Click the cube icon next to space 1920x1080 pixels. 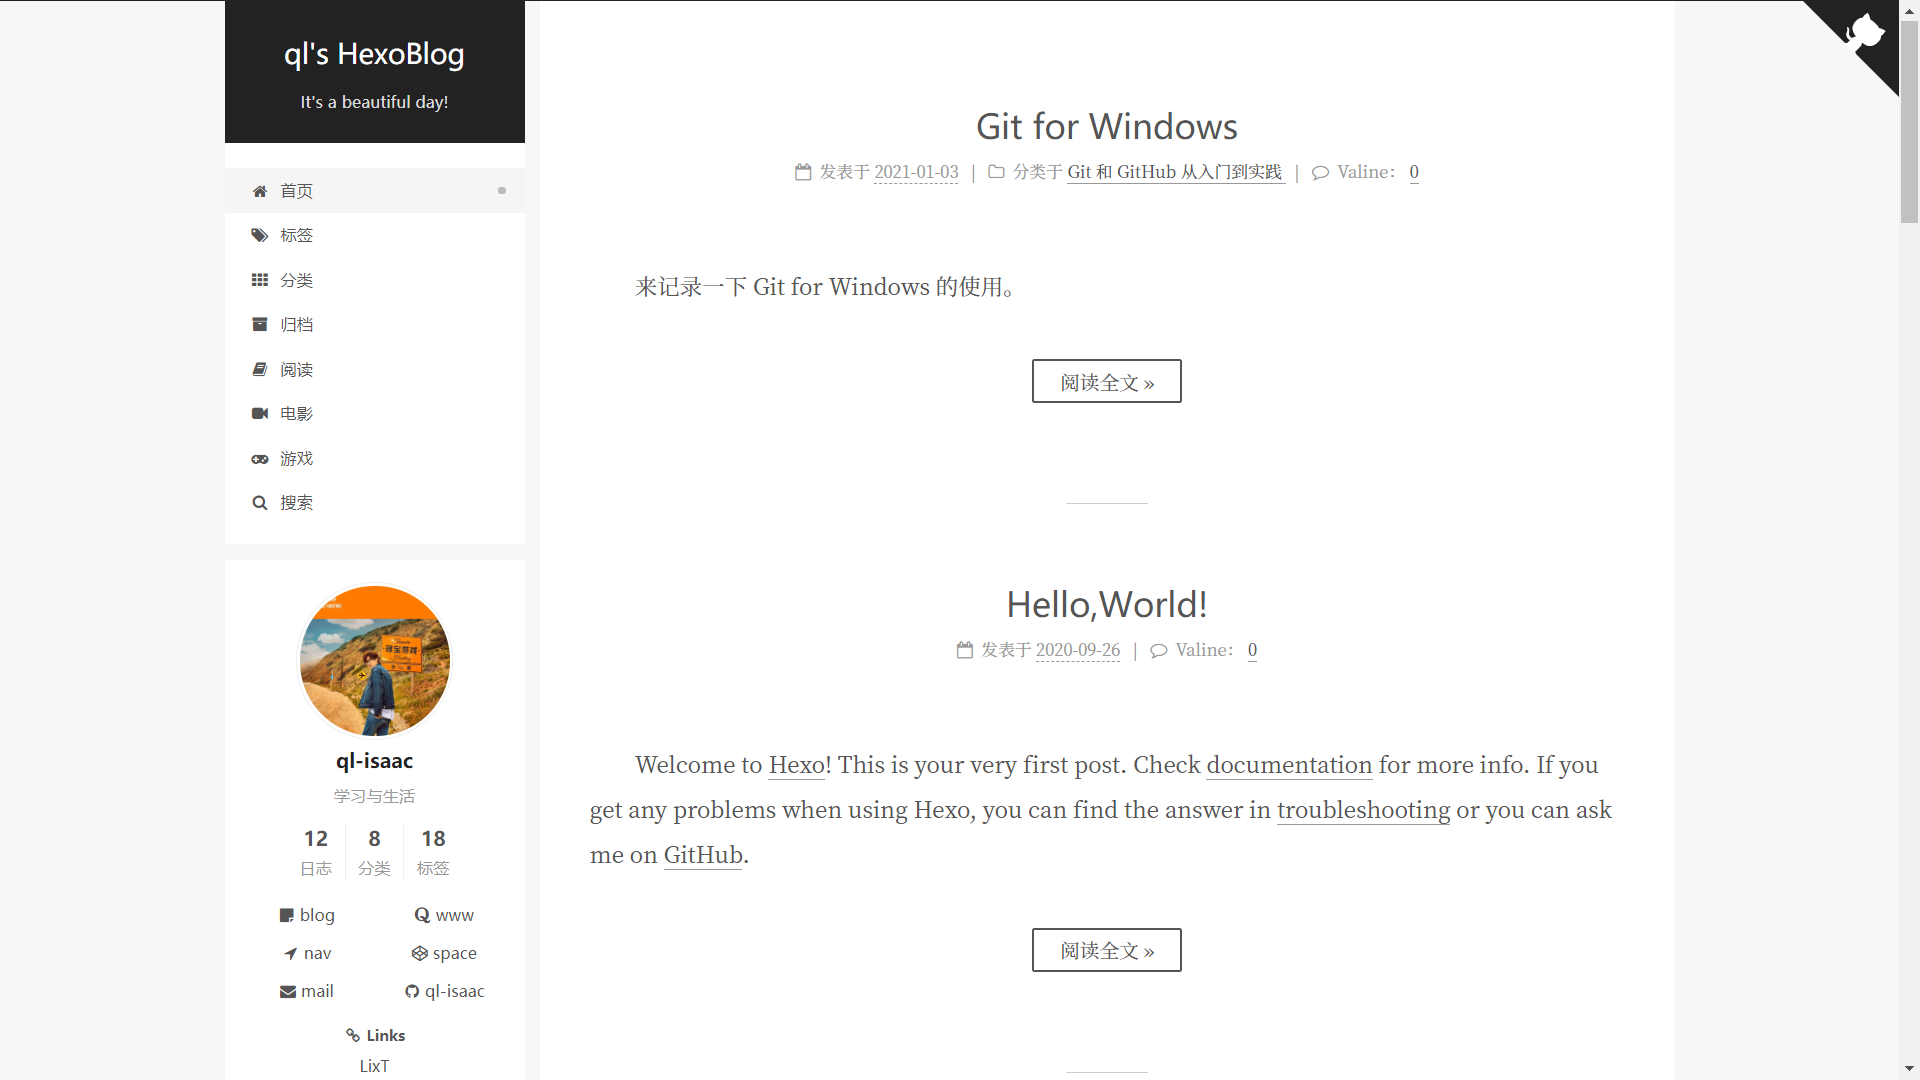(x=420, y=953)
